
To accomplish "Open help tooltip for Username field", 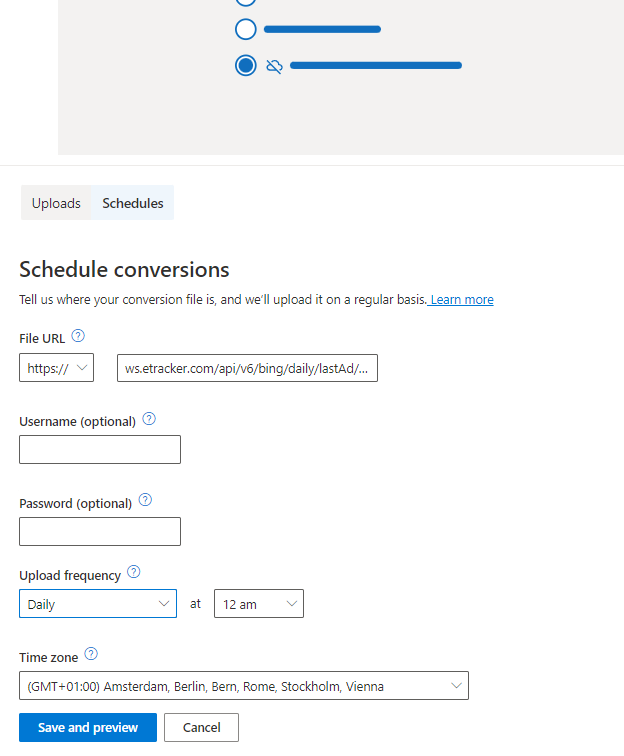I will point(149,418).
